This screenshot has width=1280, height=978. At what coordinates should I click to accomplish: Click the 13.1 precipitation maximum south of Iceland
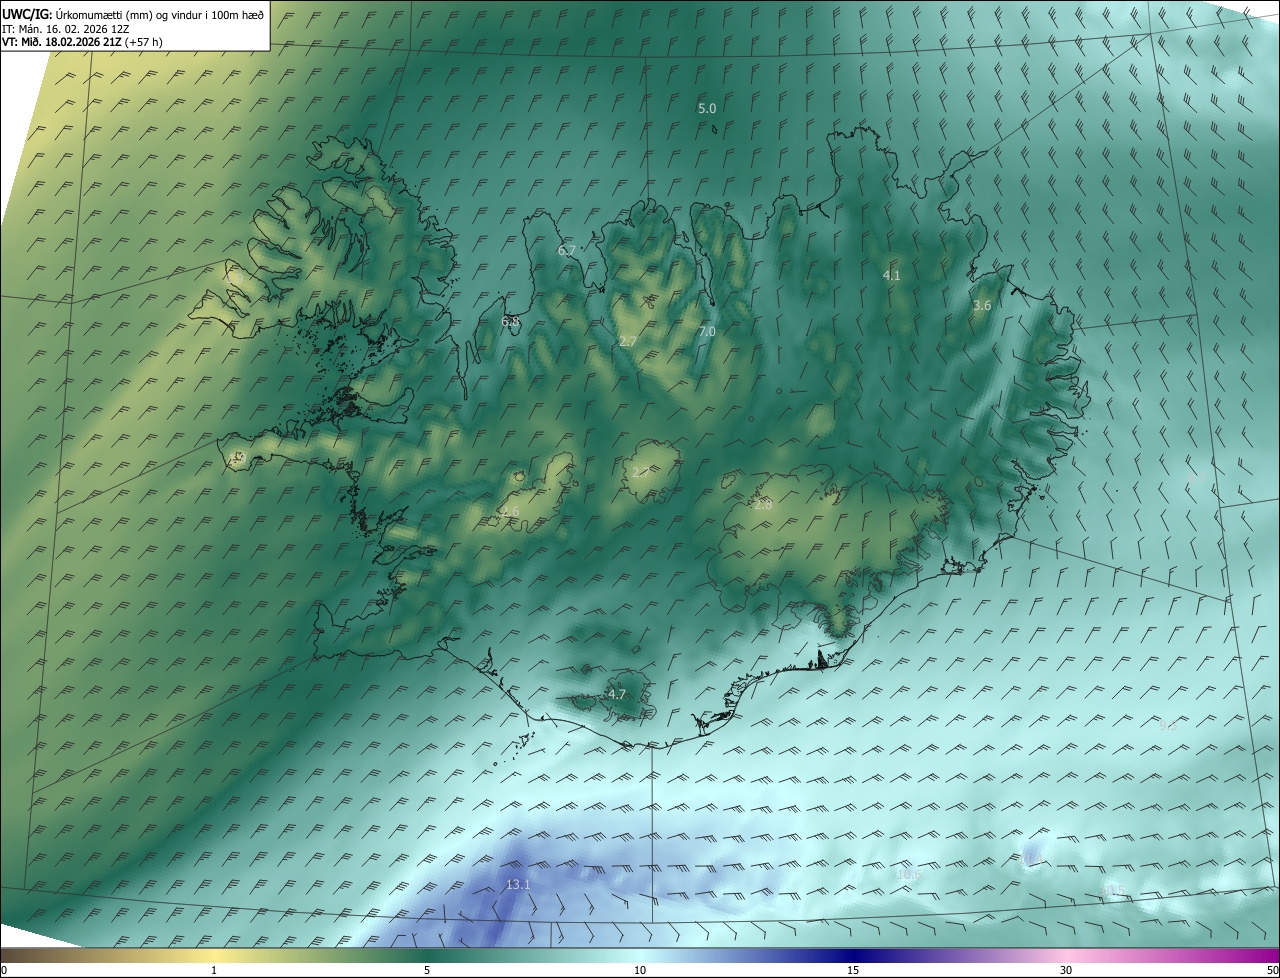coord(518,884)
